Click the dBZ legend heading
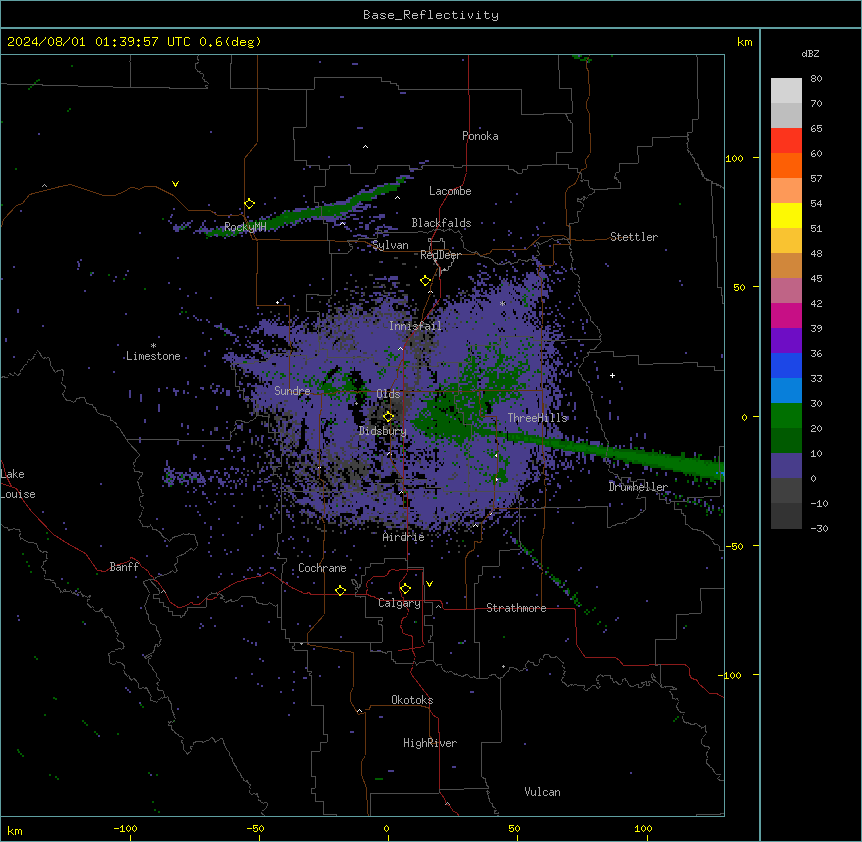This screenshot has width=862, height=842. pyautogui.click(x=810, y=53)
